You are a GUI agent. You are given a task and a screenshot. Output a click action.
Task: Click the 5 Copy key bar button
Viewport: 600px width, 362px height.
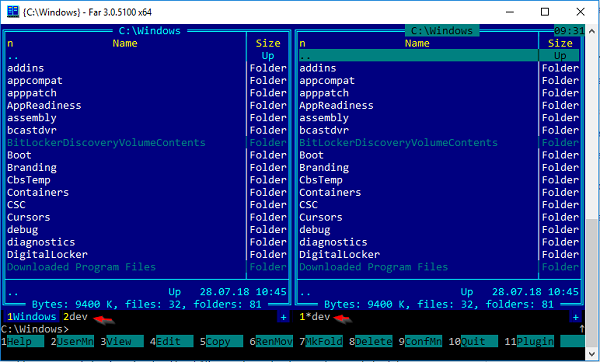click(x=222, y=341)
